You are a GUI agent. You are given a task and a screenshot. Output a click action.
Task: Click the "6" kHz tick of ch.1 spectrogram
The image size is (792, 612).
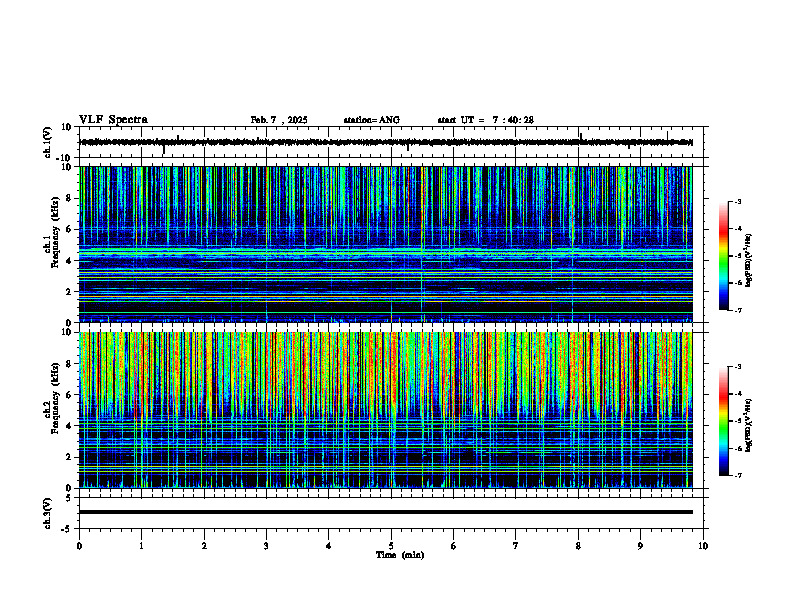click(70, 229)
